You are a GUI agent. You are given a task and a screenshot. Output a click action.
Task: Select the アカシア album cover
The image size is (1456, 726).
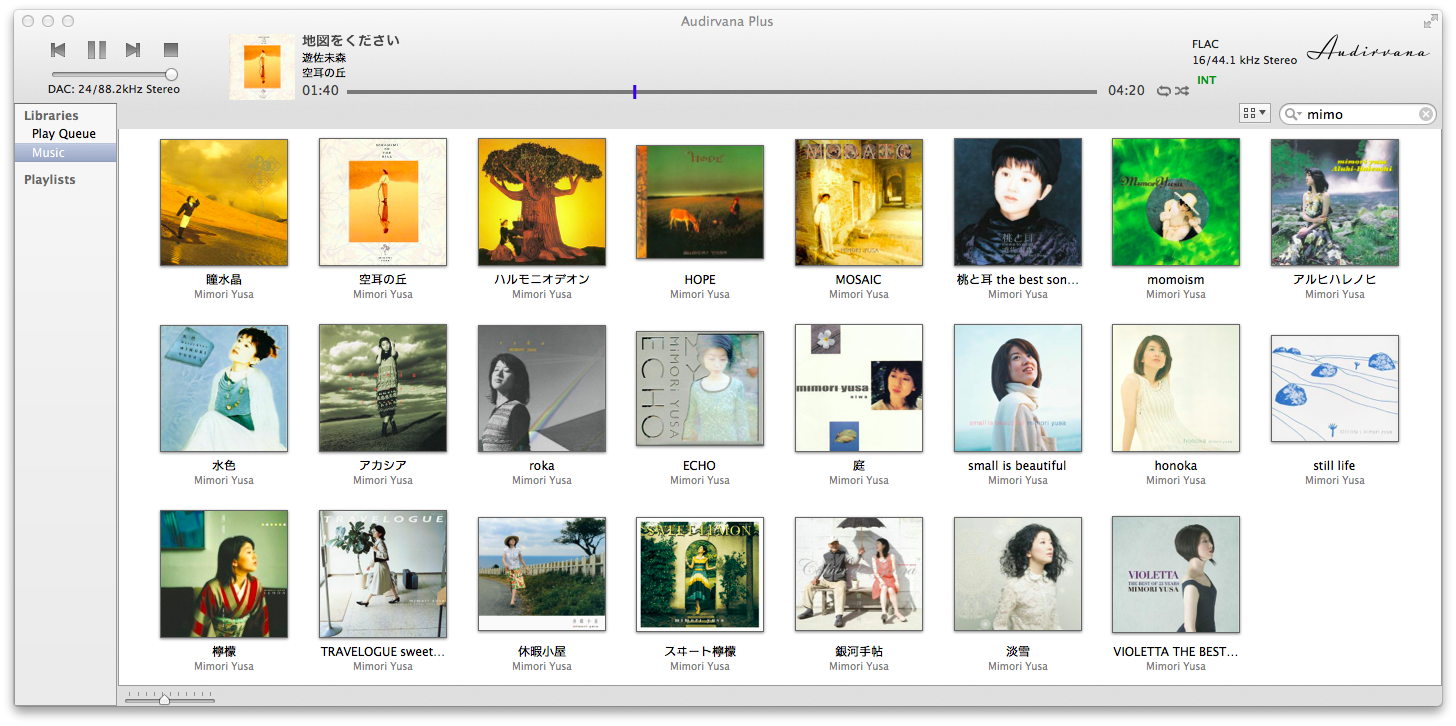coord(383,388)
